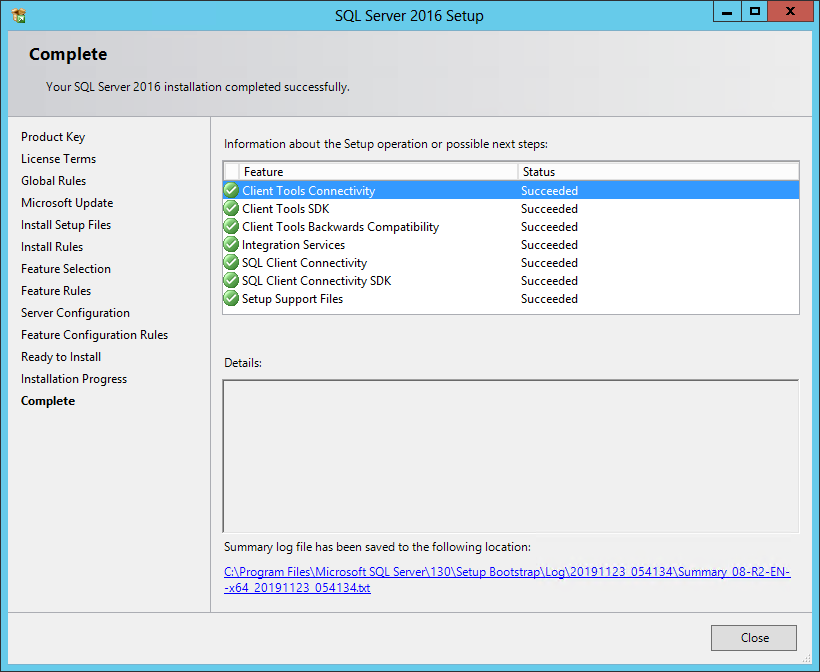
Task: Maximize the SQL Server 2016 Setup window
Action: point(755,11)
